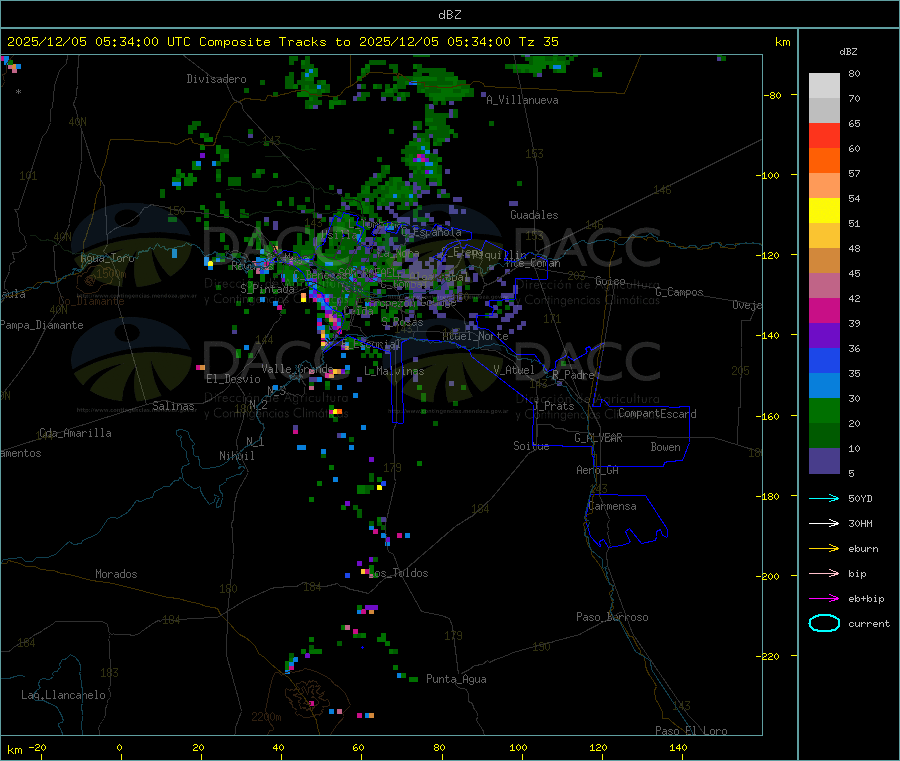Click the L_Malvinas map label
This screenshot has height=761, width=900.
(x=394, y=371)
